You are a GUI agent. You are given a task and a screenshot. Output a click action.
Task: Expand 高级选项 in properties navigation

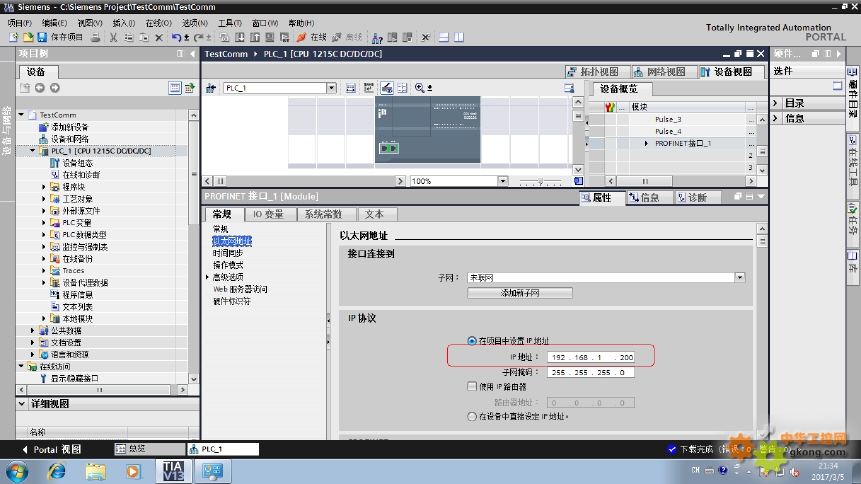[208, 277]
